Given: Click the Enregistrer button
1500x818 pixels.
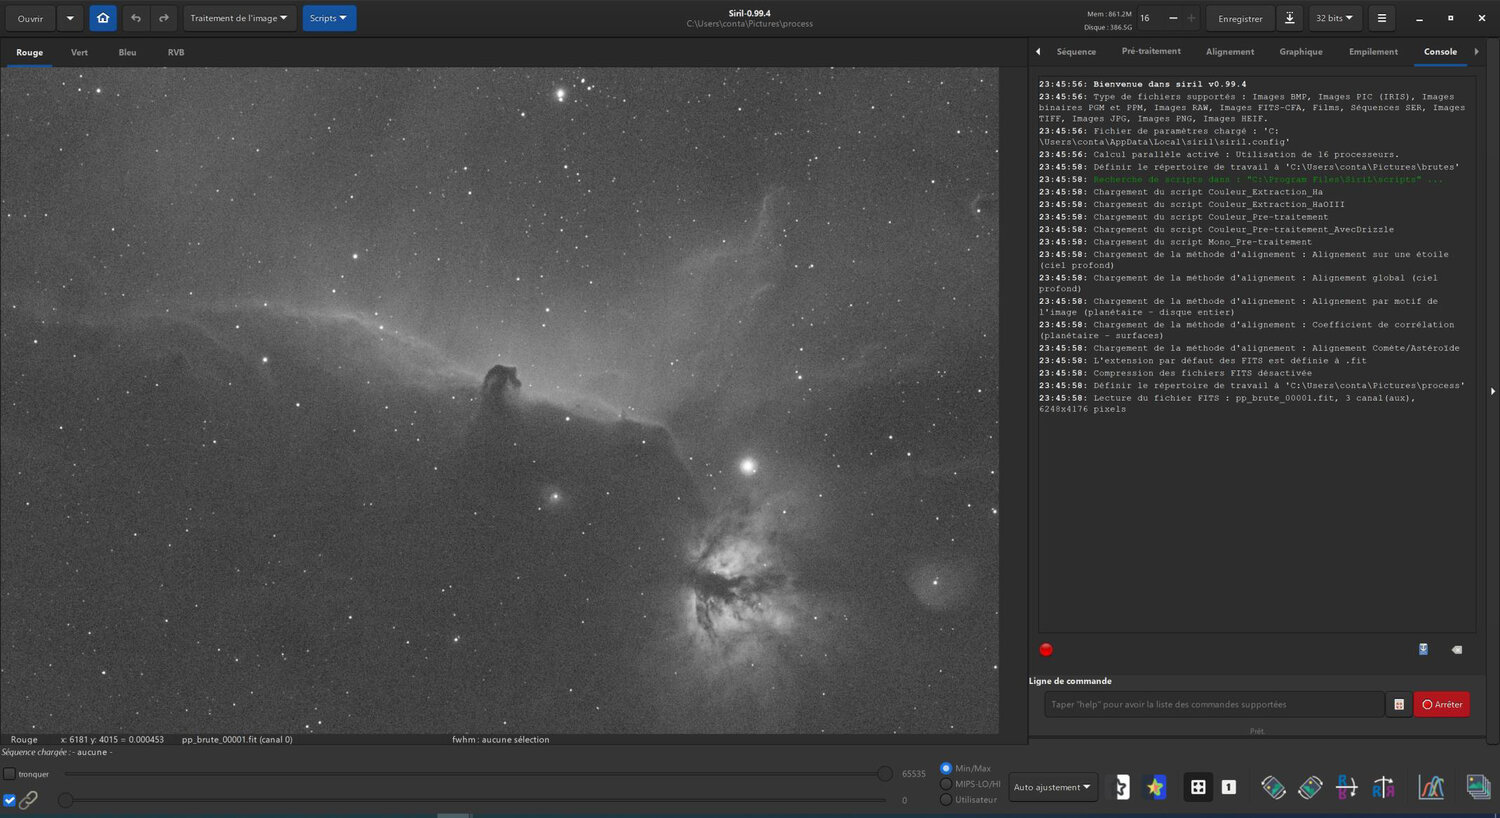Looking at the screenshot, I should click(x=1240, y=18).
